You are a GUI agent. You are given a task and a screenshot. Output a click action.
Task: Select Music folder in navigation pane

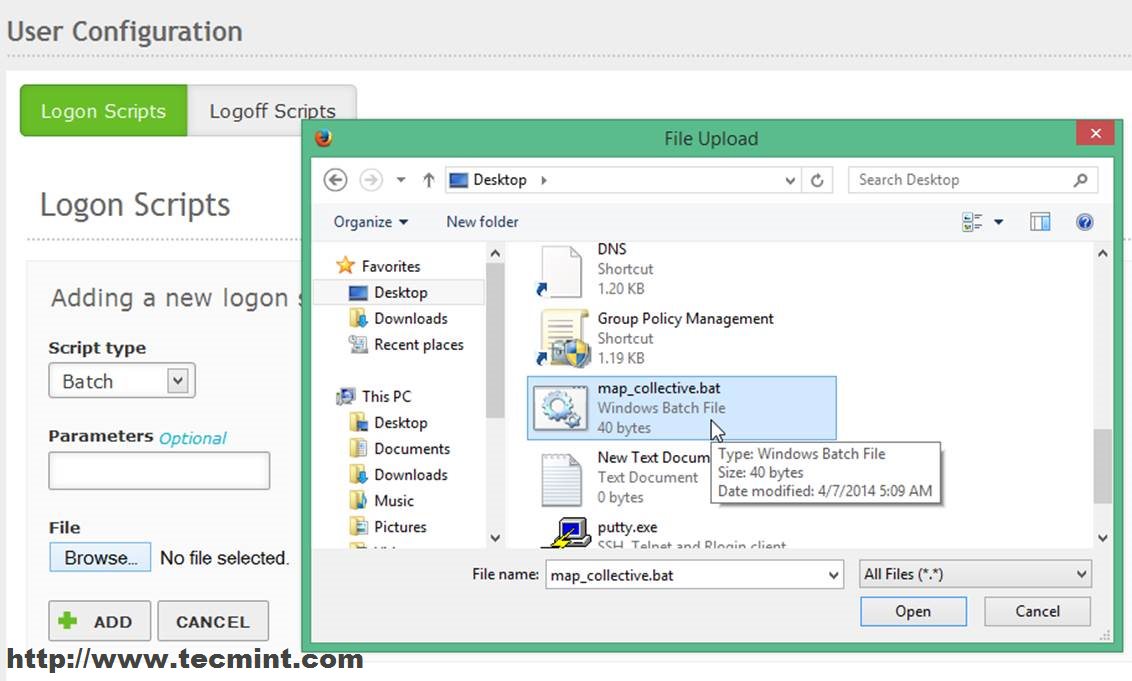pos(381,500)
